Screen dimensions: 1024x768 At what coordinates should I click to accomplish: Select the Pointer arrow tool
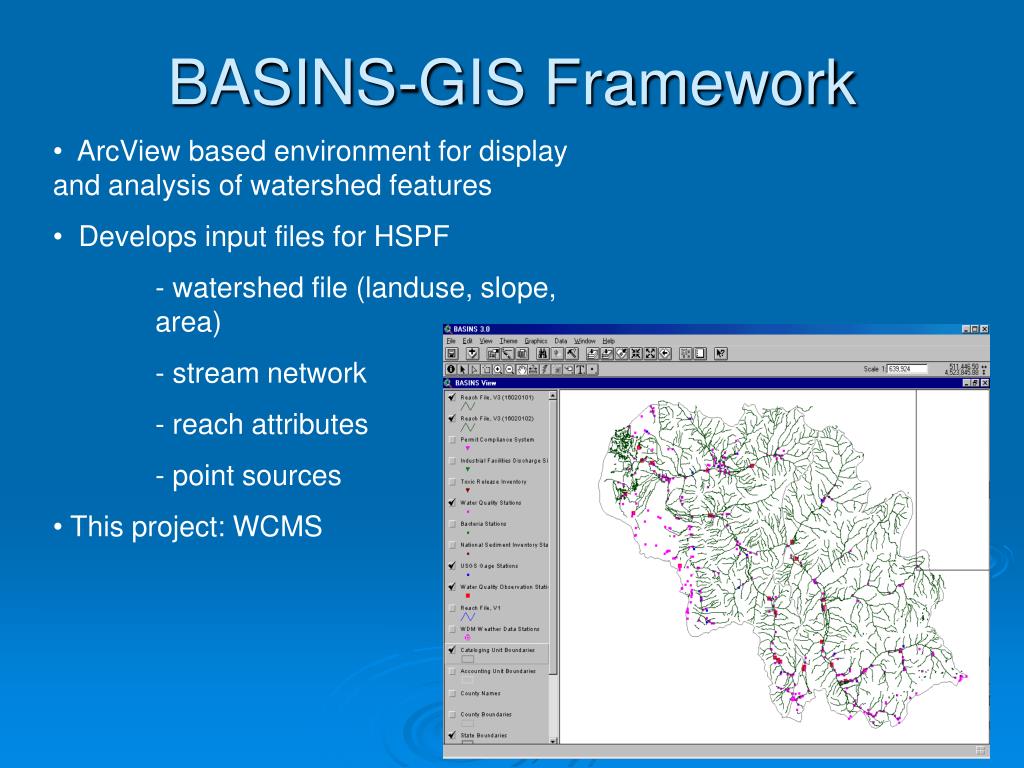click(x=462, y=369)
